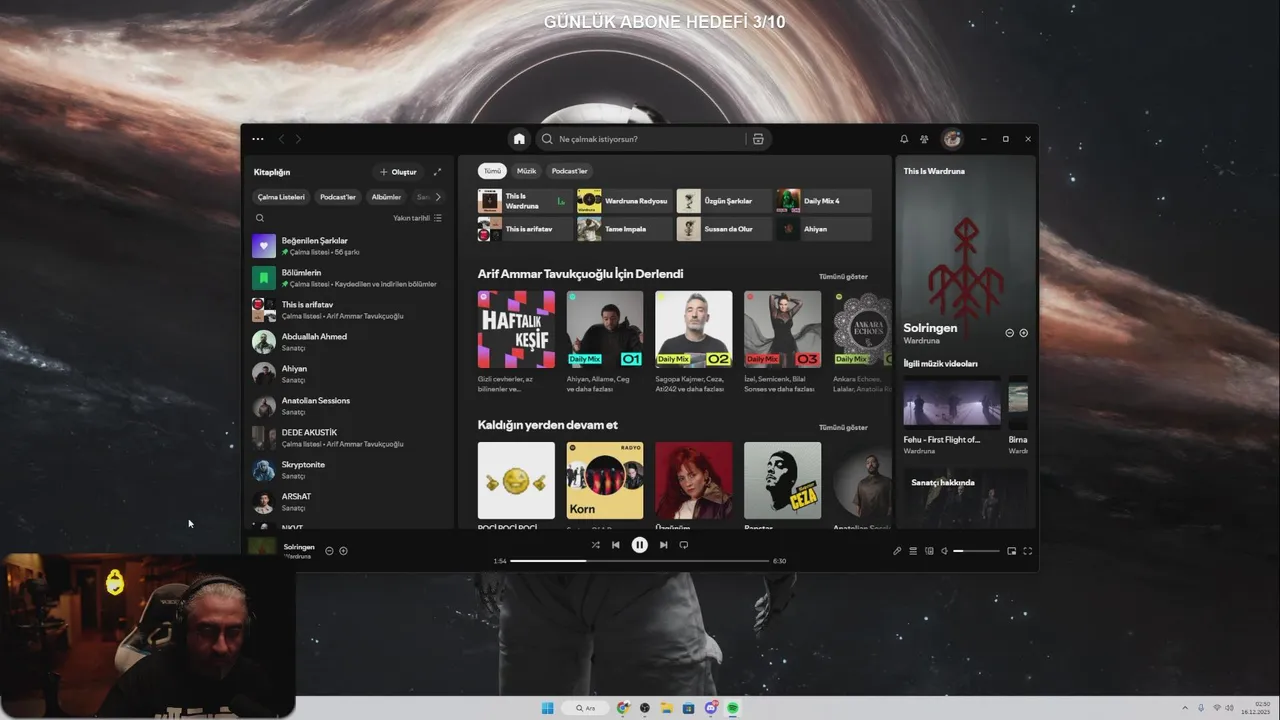The height and width of the screenshot is (720, 1280).
Task: Hide Solringen from right panel
Action: pos(1009,333)
